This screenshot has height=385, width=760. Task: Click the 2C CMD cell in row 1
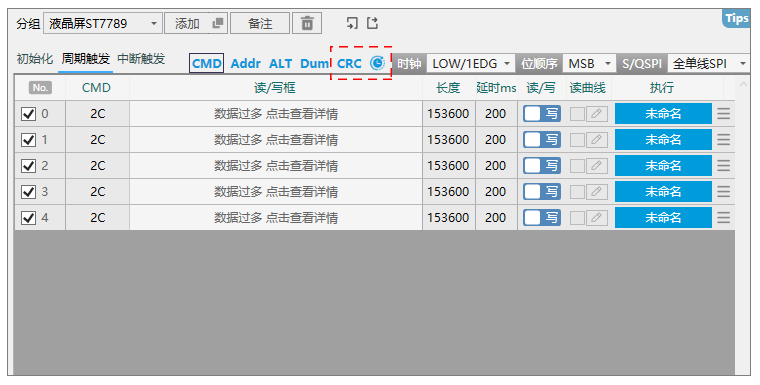coord(97,140)
